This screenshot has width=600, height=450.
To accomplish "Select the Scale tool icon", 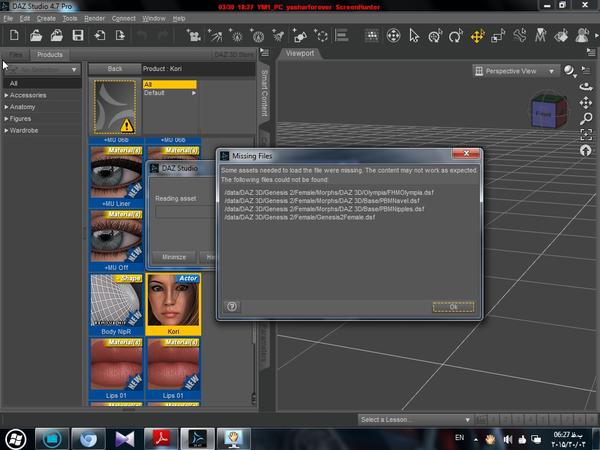I will tap(498, 36).
